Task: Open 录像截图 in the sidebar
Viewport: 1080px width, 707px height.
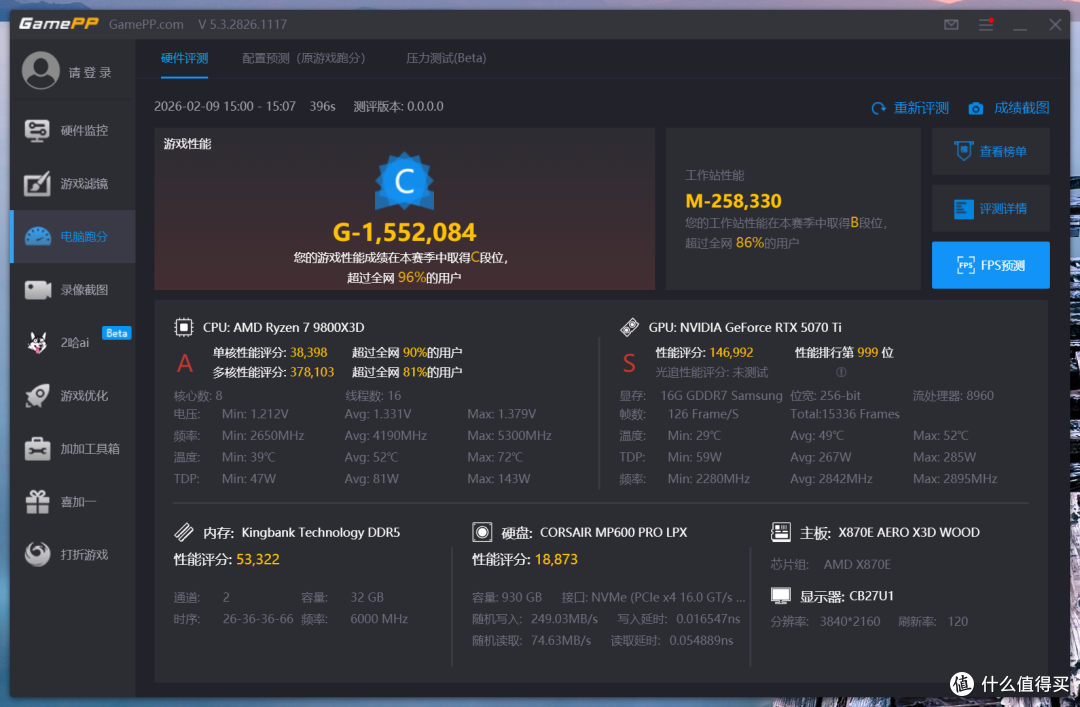Action: 72,289
